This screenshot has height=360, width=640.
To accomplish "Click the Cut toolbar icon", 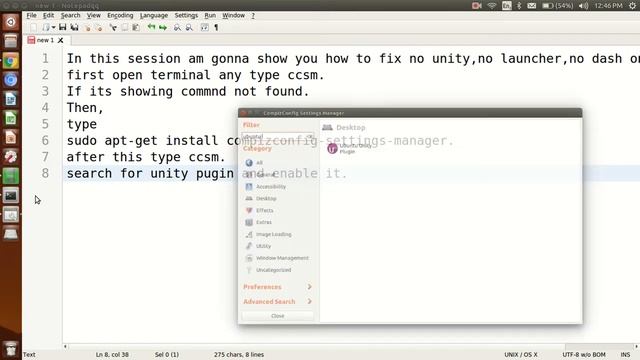I will 113,27.
